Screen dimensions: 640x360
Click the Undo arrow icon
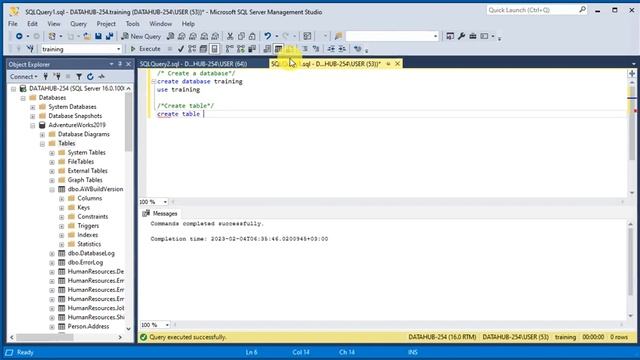pos(267,36)
